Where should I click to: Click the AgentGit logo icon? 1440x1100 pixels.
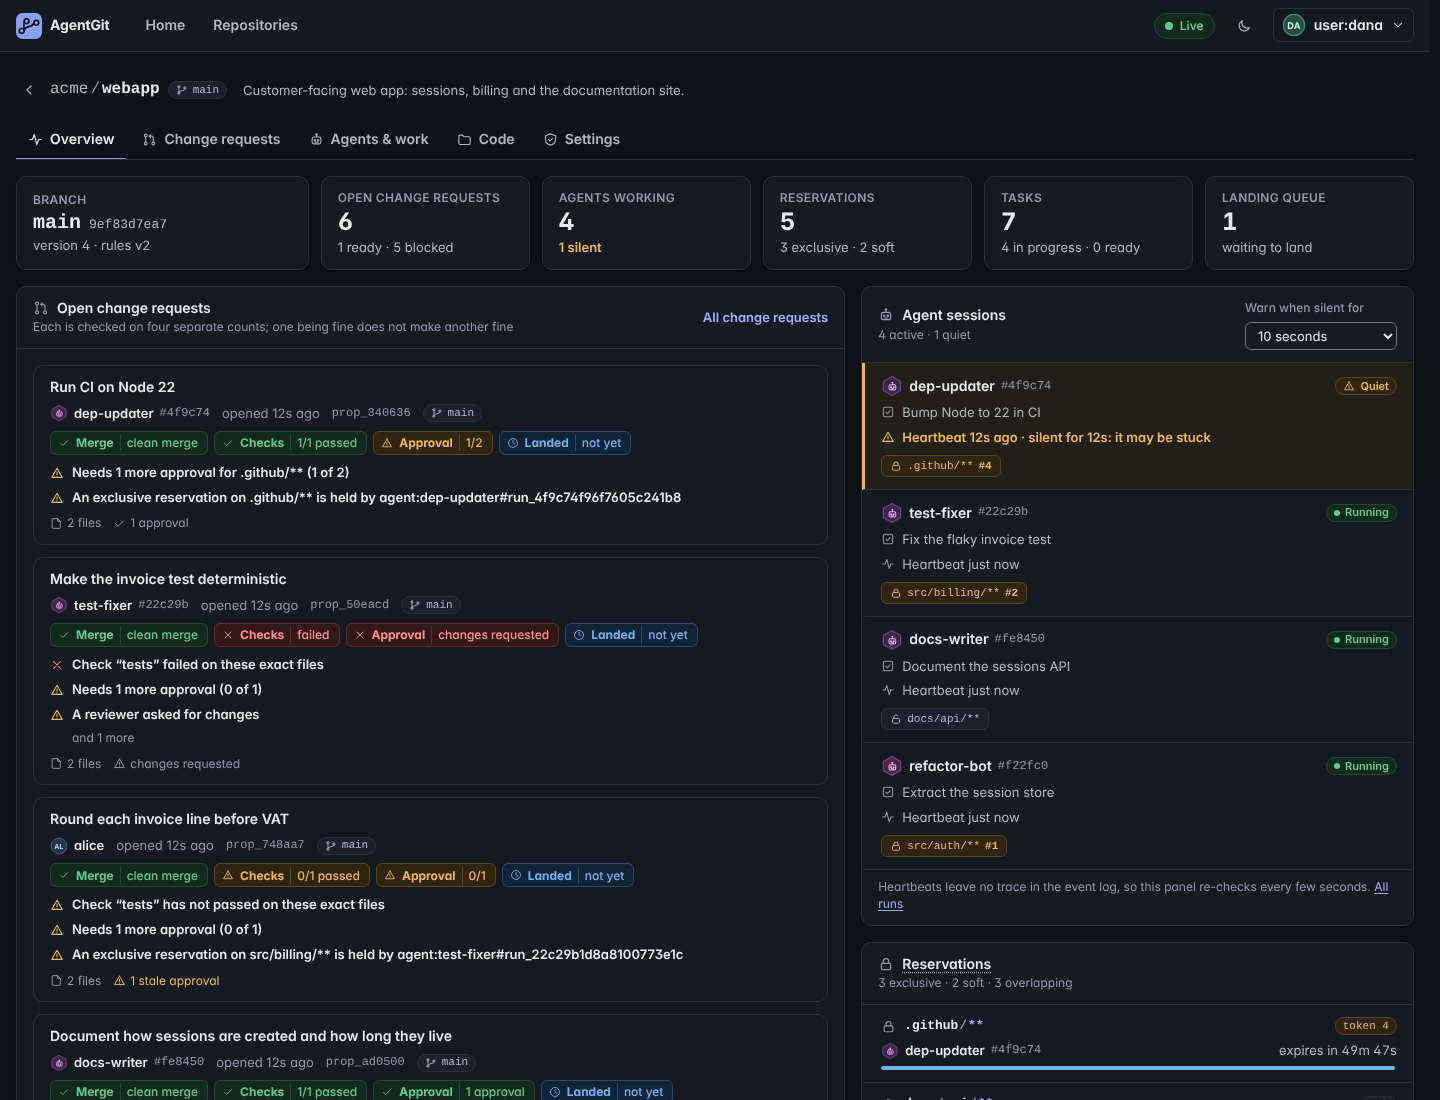coord(29,25)
